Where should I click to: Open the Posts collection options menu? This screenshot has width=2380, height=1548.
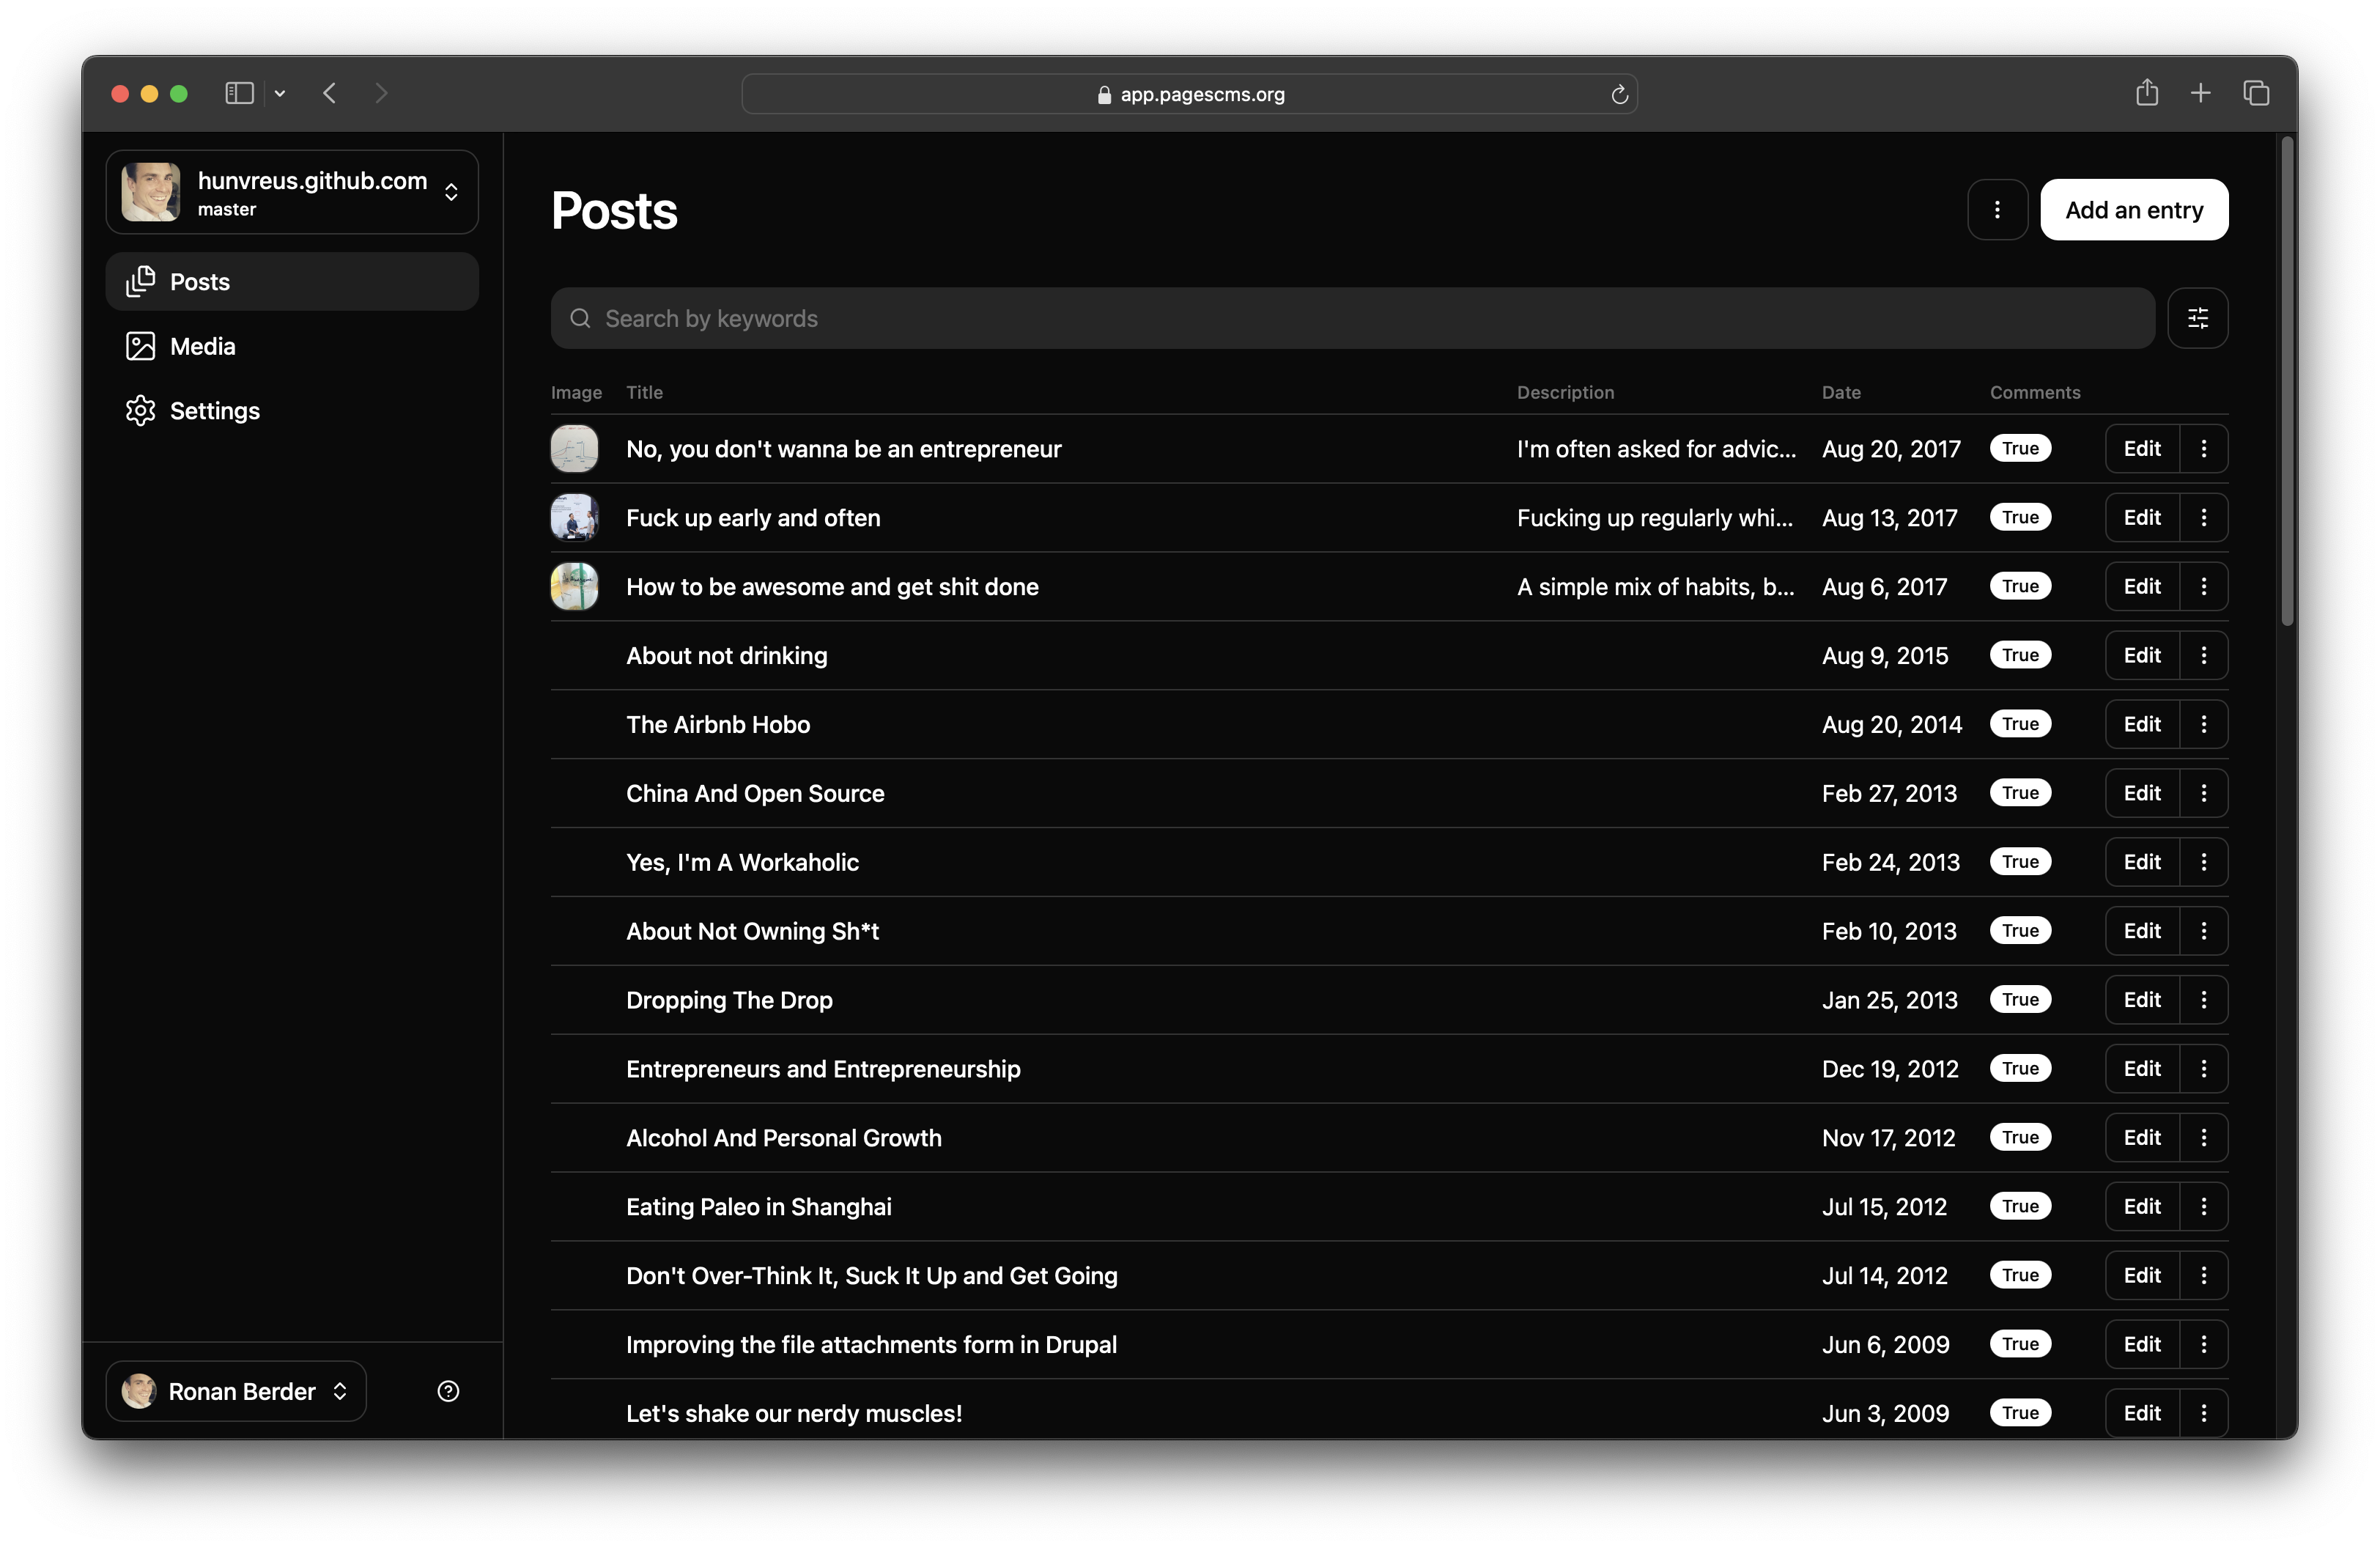1997,210
